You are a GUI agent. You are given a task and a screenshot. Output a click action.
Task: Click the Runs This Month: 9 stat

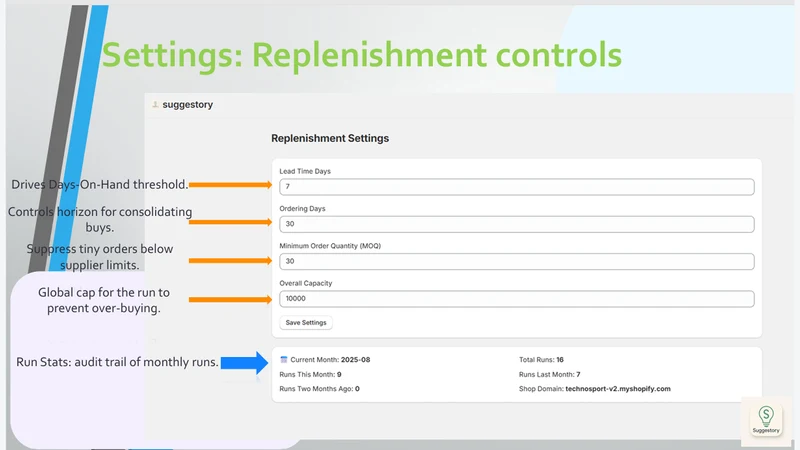coord(310,374)
